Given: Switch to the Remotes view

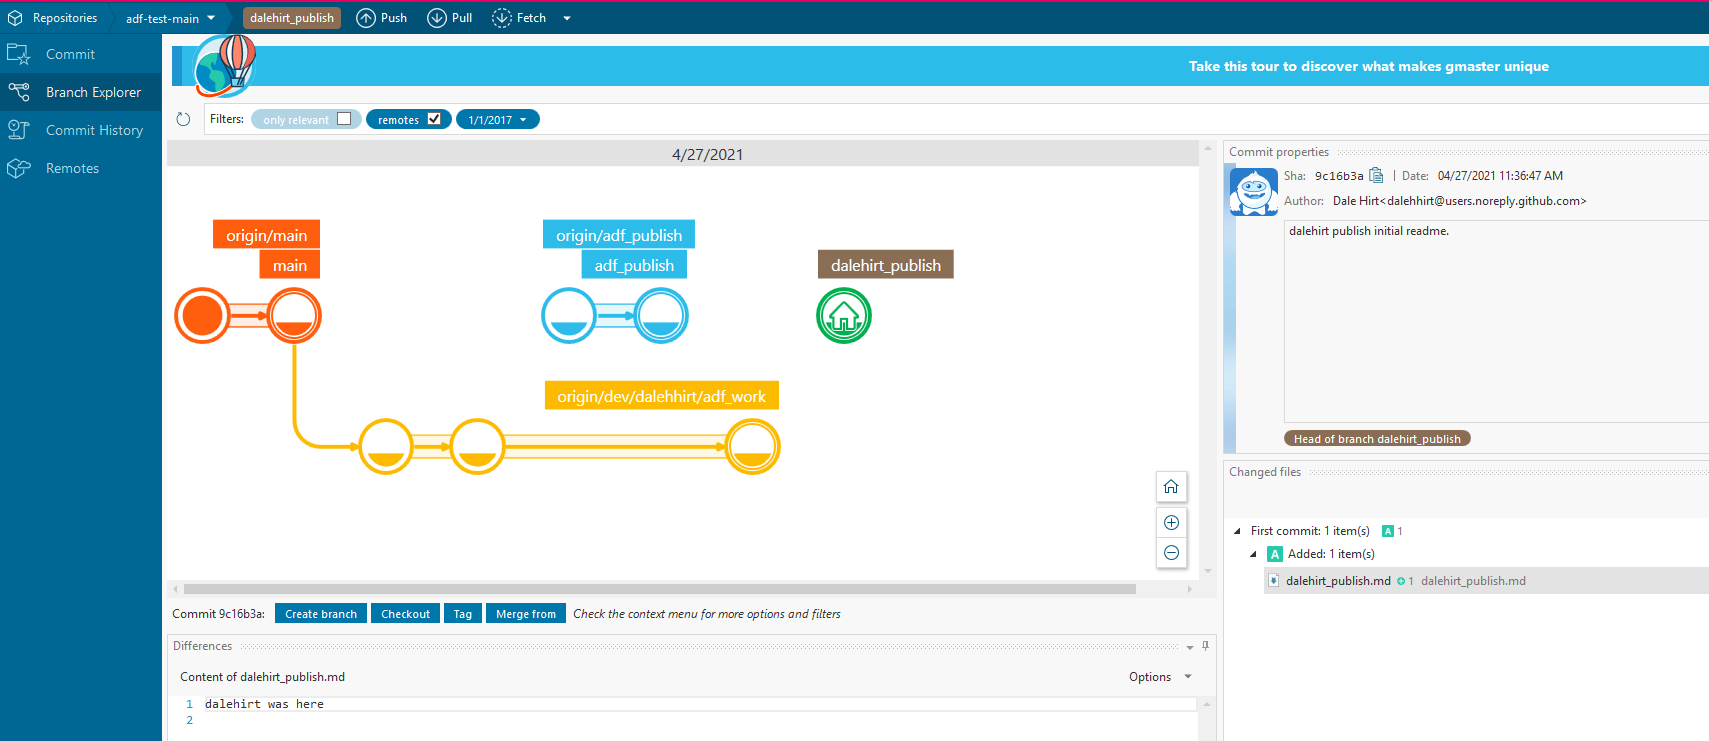Looking at the screenshot, I should (x=72, y=168).
